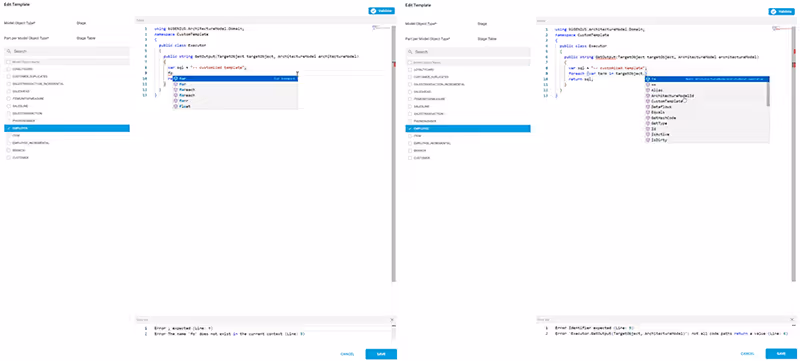The image size is (800, 361).
Task: Click the 'not all code paths return' error
Action: coord(671,334)
